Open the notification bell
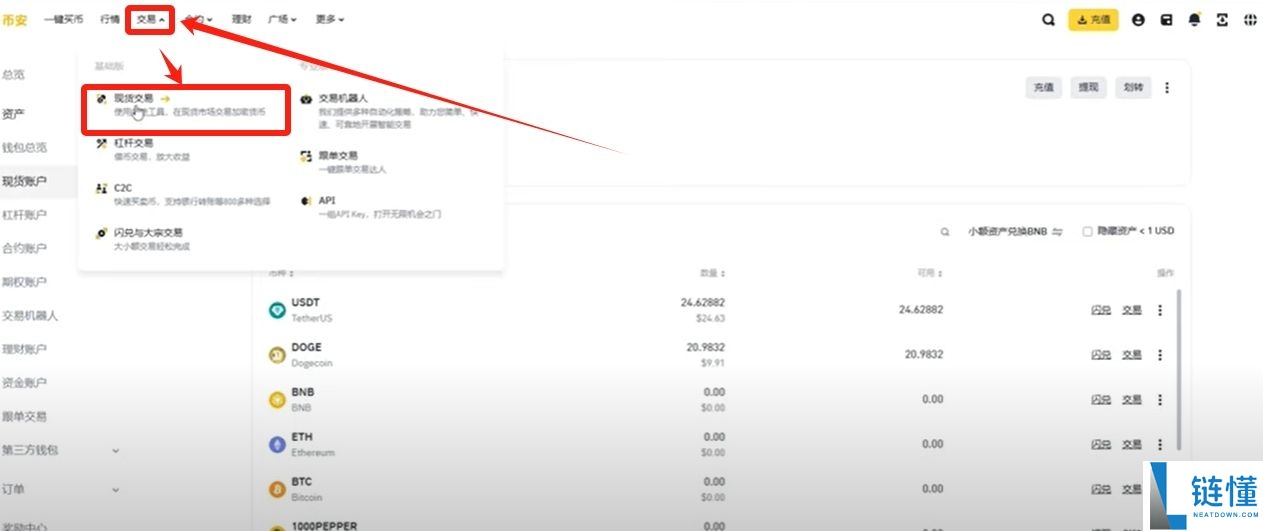Image resolution: width=1263 pixels, height=531 pixels. (x=1194, y=19)
